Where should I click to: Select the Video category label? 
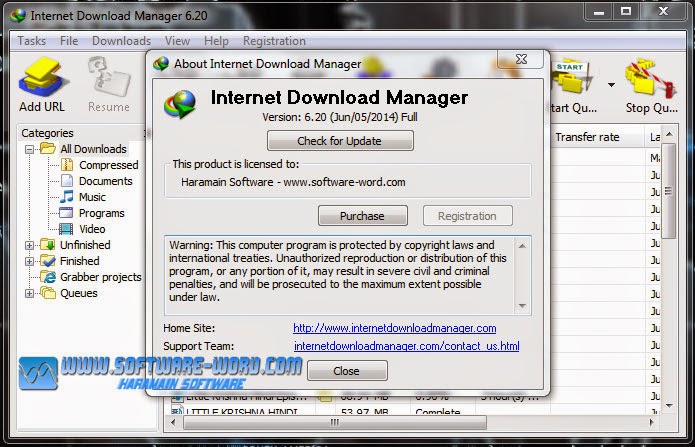tap(92, 229)
